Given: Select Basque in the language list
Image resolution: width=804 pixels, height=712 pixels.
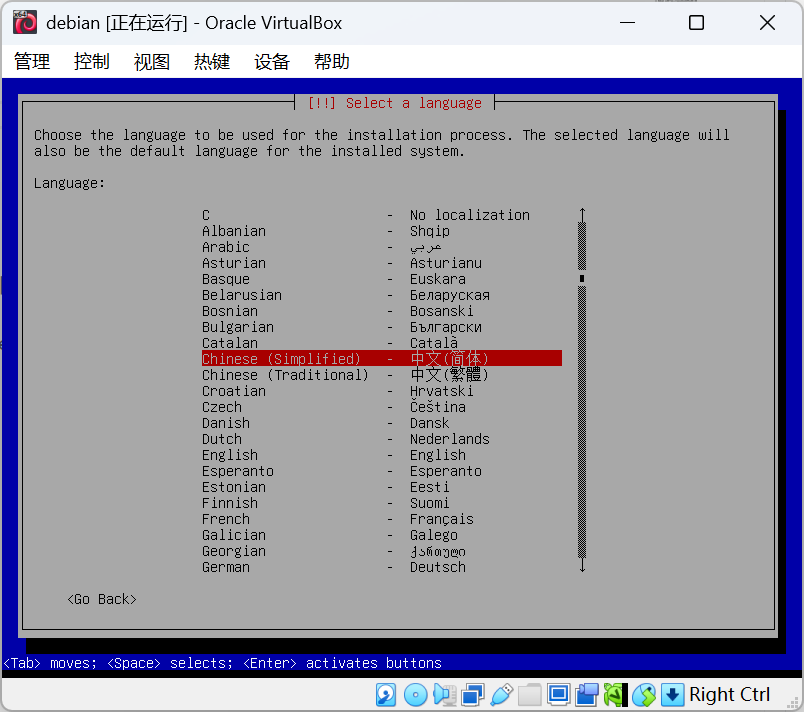Looking at the screenshot, I should pos(382,279).
